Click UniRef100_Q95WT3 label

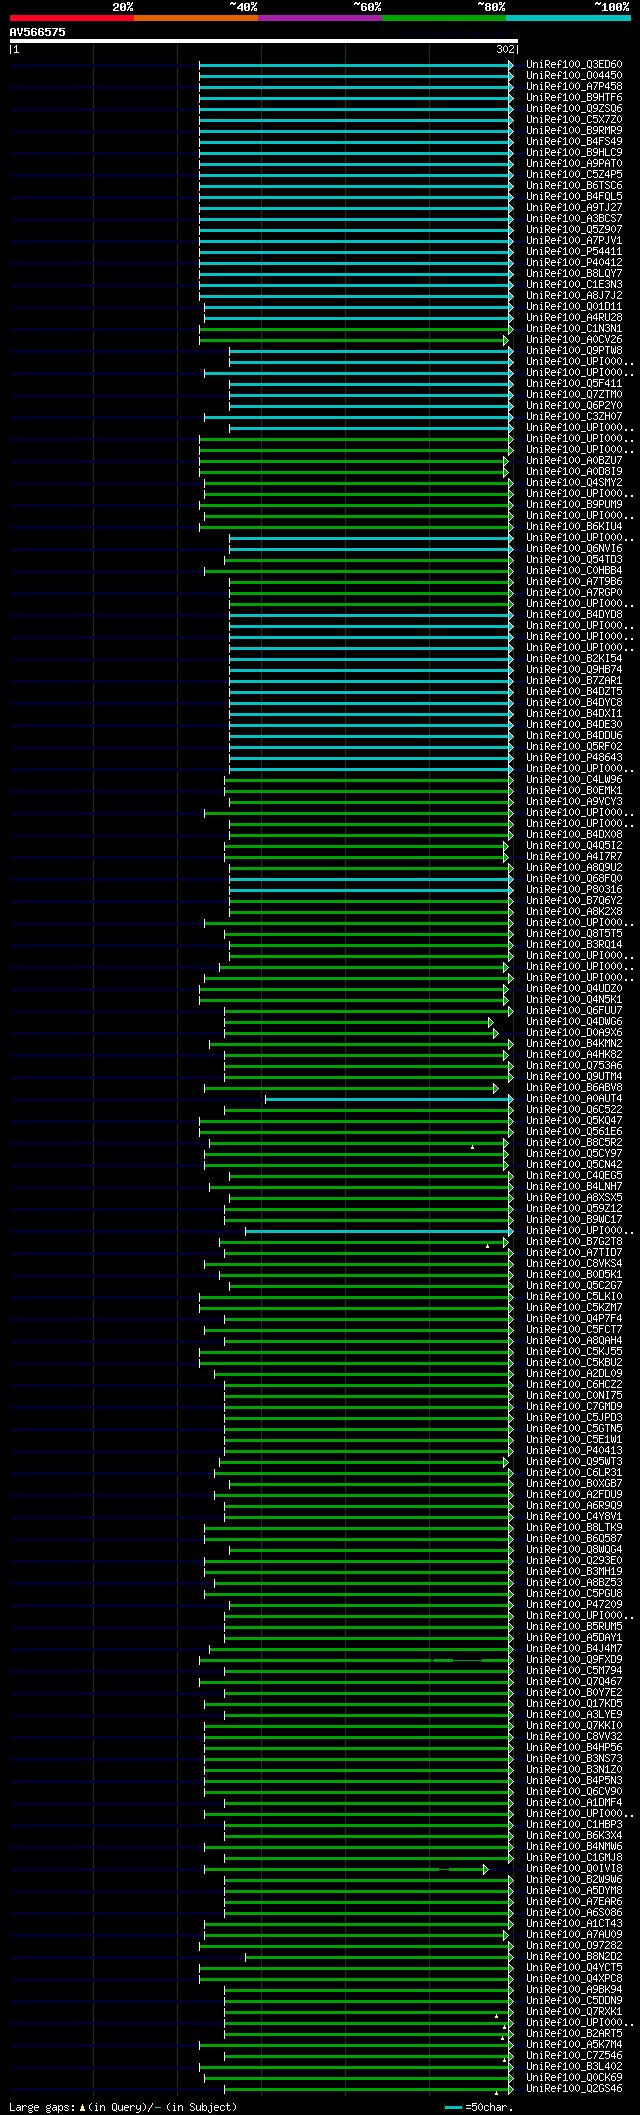[x=574, y=1461]
